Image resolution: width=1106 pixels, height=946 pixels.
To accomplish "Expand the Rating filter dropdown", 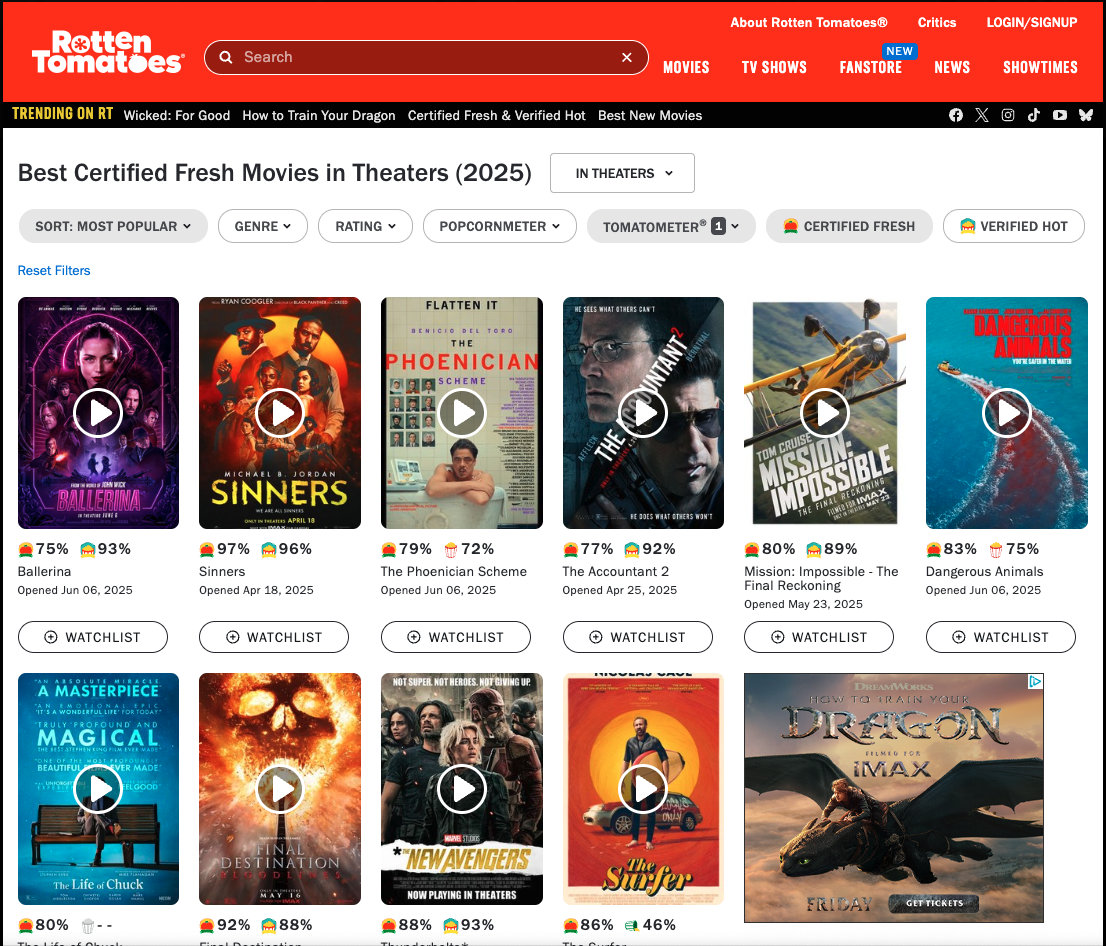I will tap(365, 226).
